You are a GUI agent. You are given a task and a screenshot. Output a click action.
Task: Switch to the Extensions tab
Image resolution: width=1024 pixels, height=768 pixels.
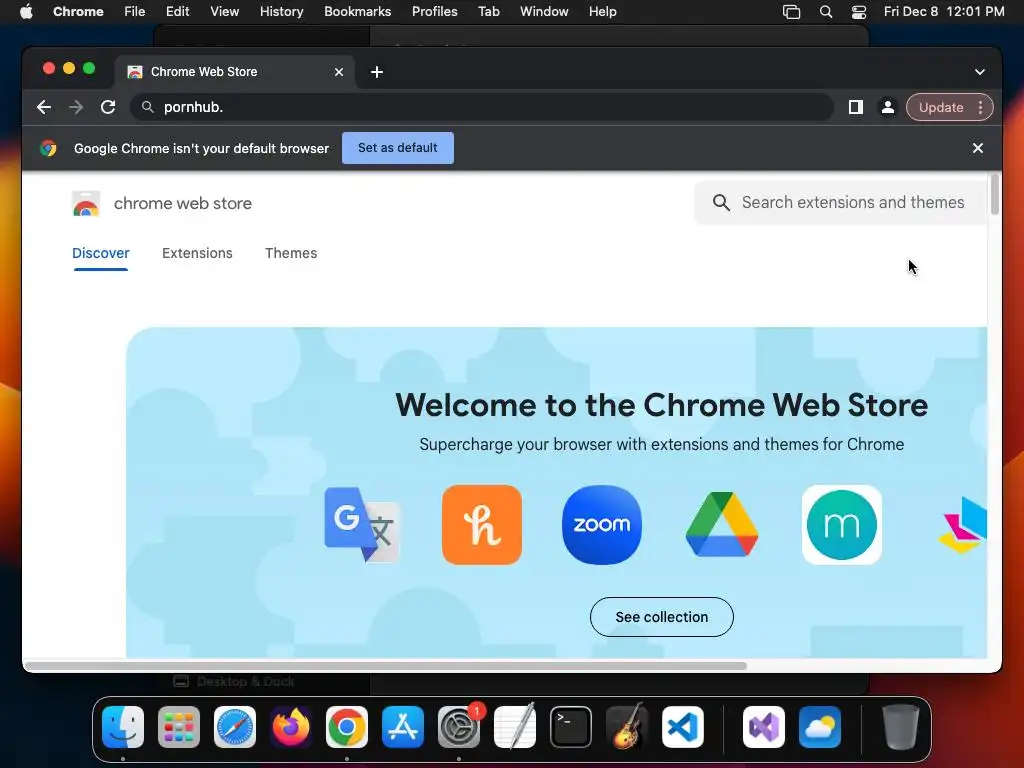tap(197, 253)
